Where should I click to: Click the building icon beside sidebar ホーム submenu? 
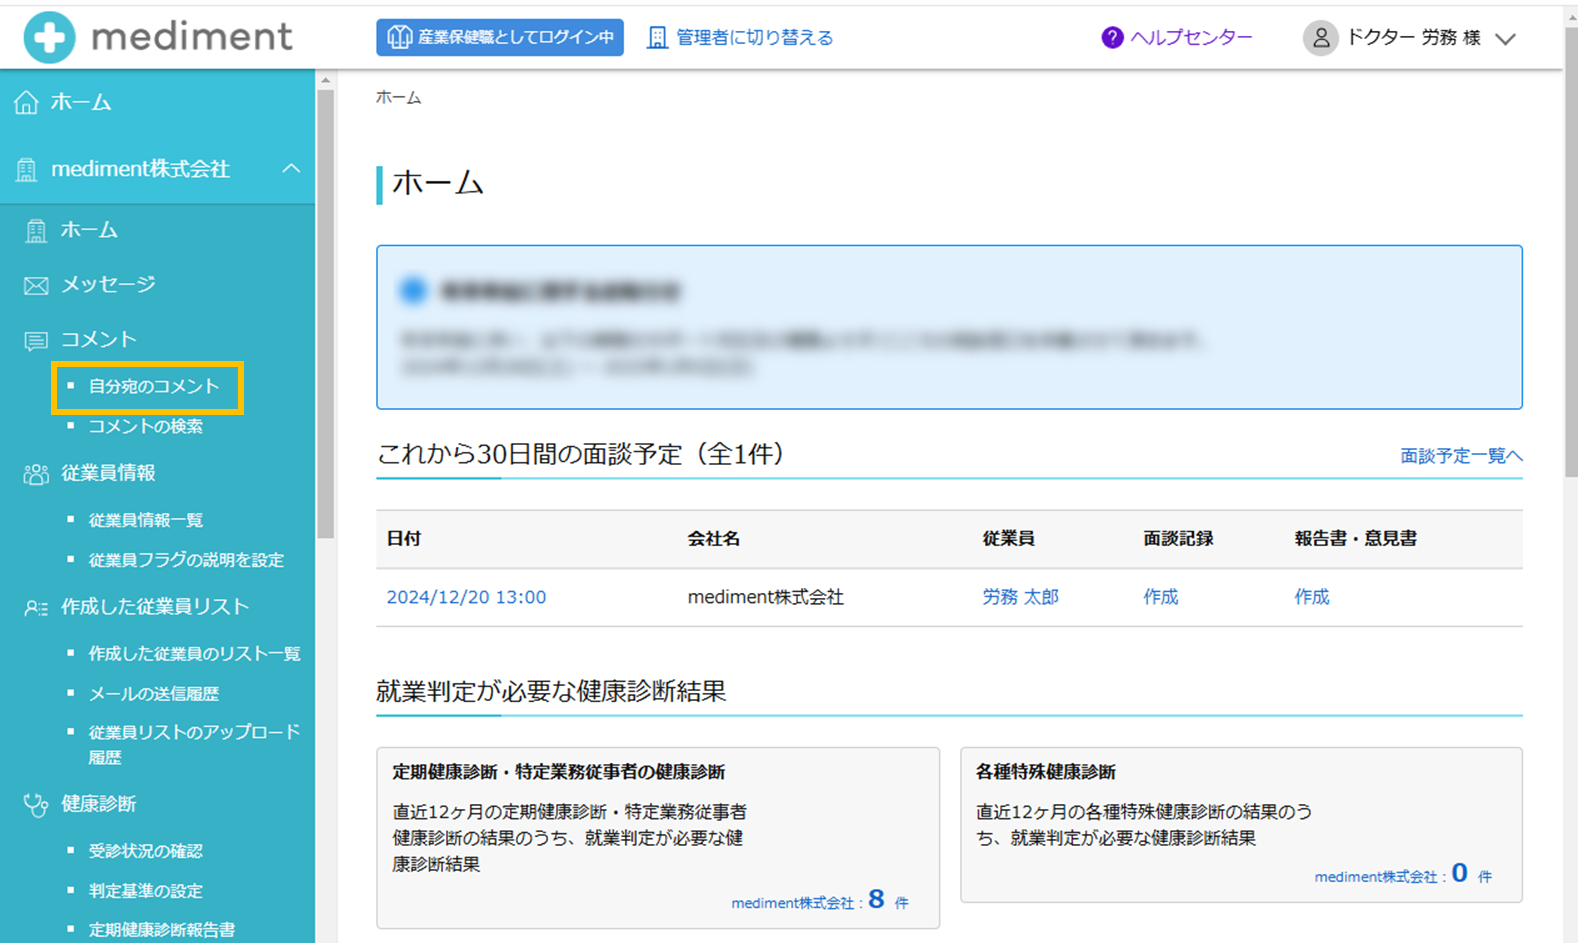[x=36, y=231]
